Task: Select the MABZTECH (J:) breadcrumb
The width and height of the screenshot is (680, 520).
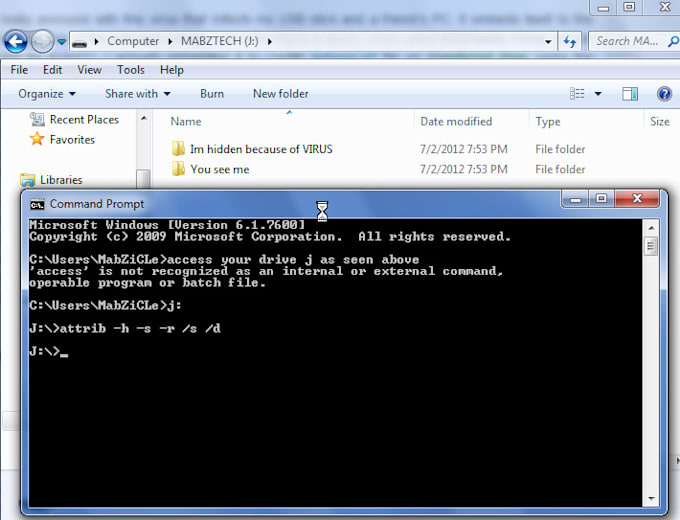Action: (x=219, y=41)
